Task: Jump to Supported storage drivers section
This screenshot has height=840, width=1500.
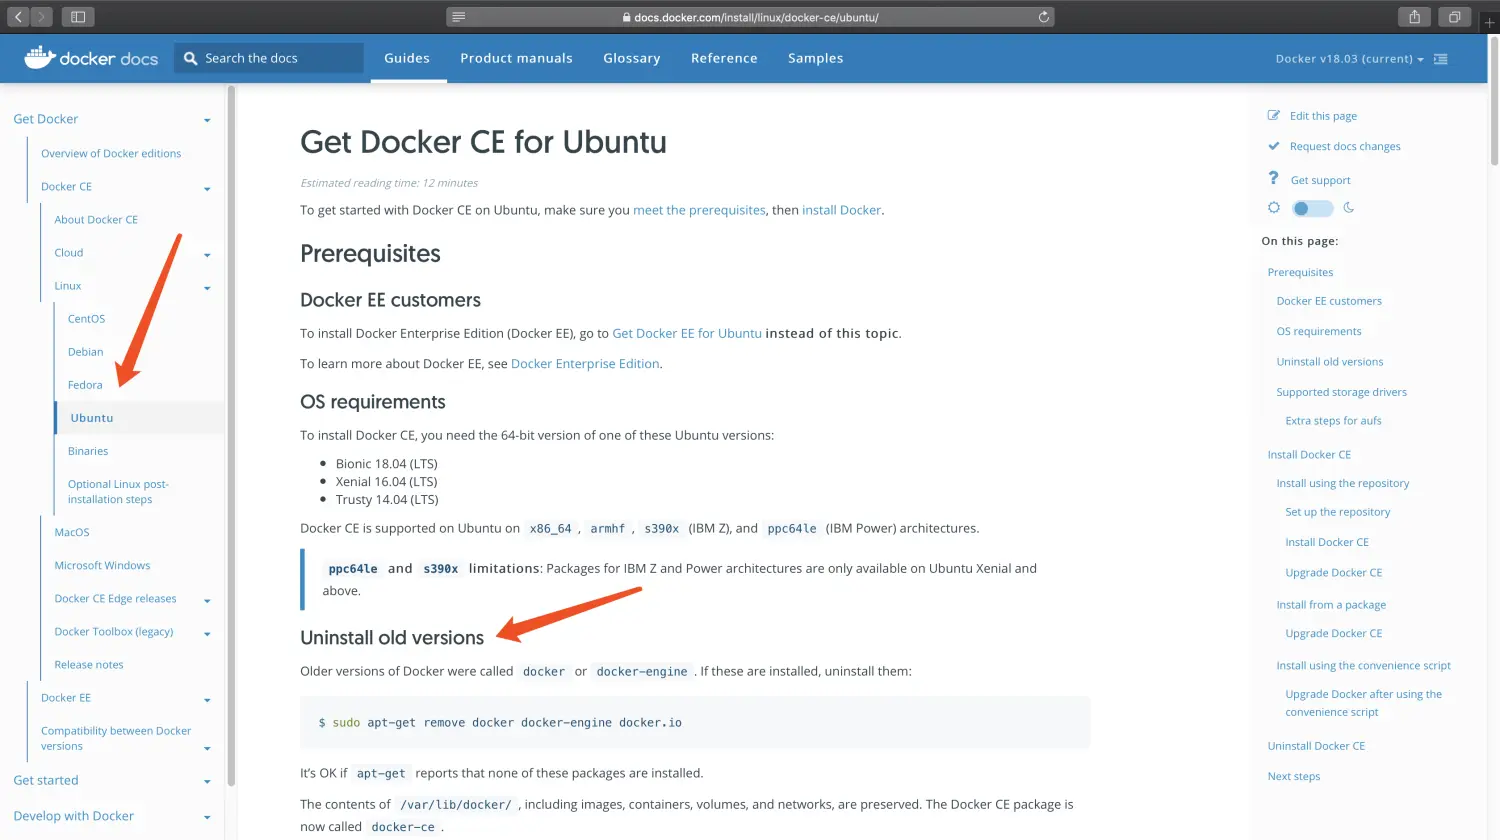Action: click(x=1341, y=392)
